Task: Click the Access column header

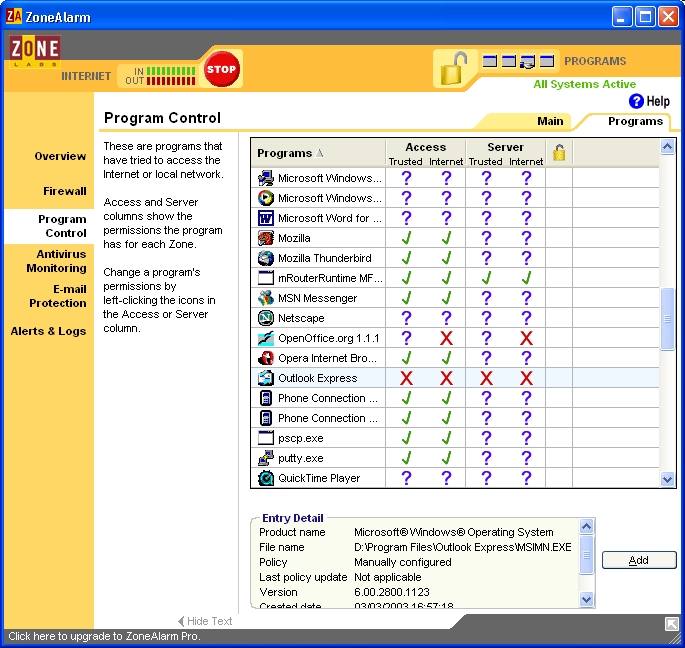Action: click(426, 147)
